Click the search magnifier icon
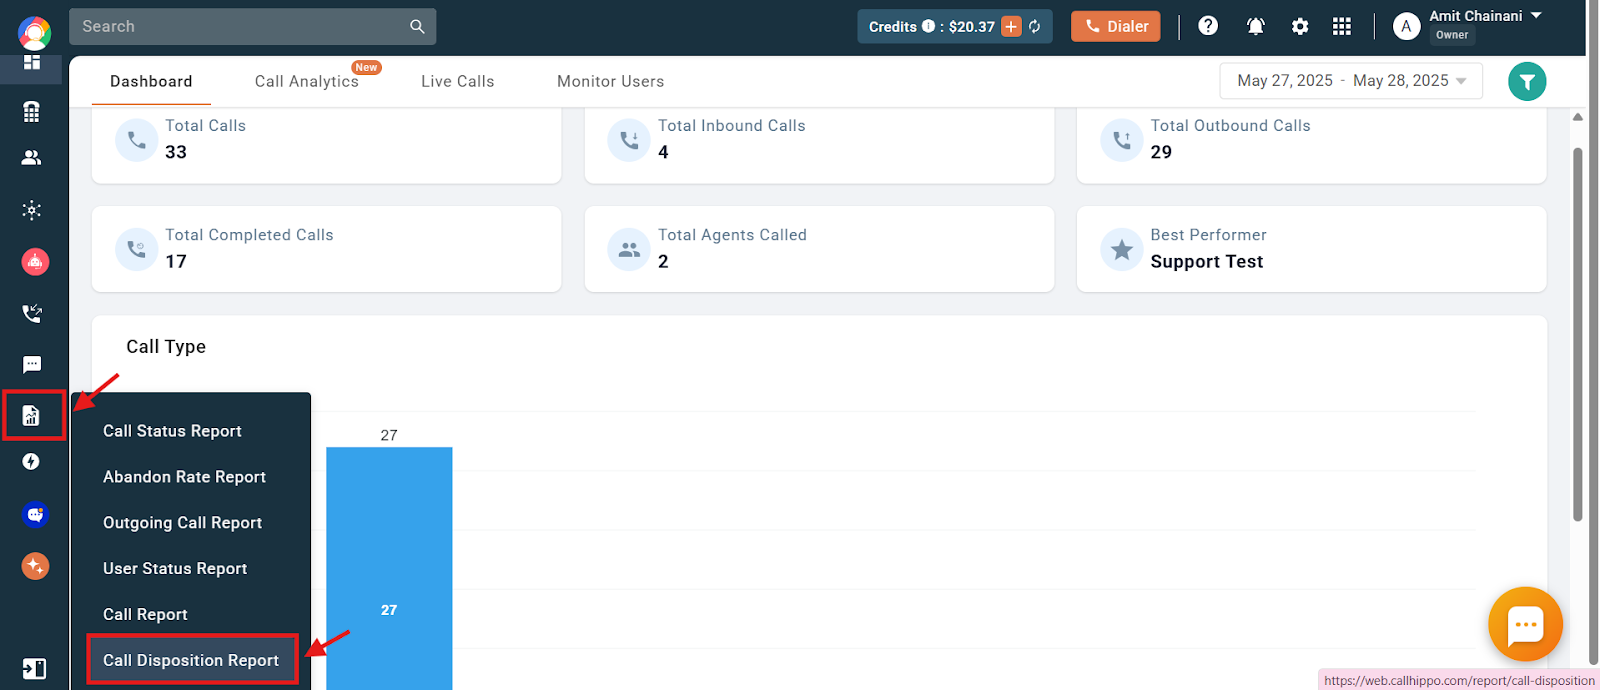1600x690 pixels. click(x=417, y=27)
